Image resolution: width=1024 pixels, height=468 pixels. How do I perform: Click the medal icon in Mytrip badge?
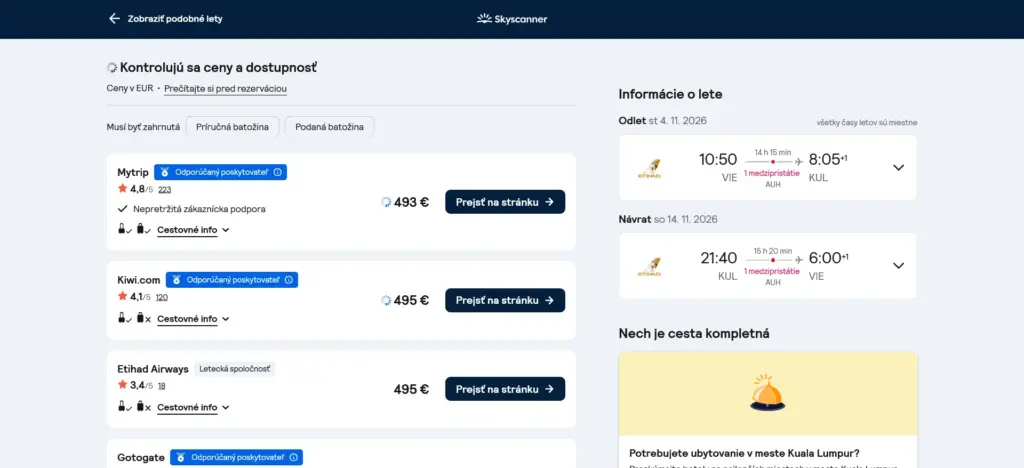165,172
